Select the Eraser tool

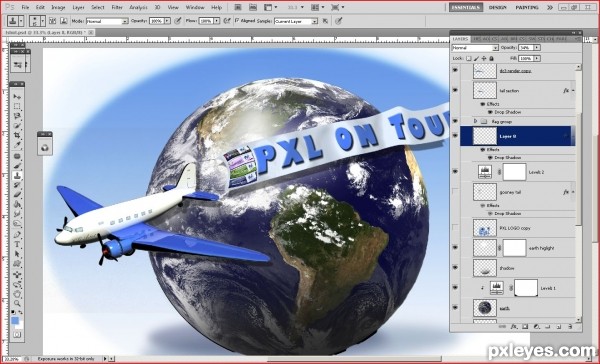[x=17, y=195]
